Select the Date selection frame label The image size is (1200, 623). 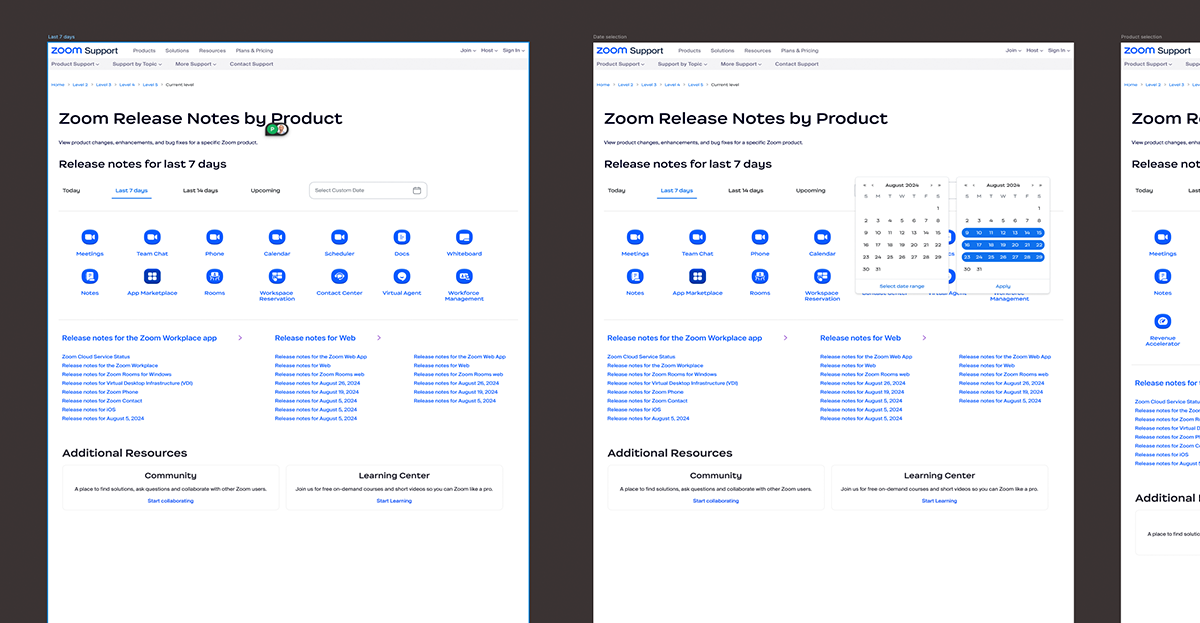tap(611, 36)
